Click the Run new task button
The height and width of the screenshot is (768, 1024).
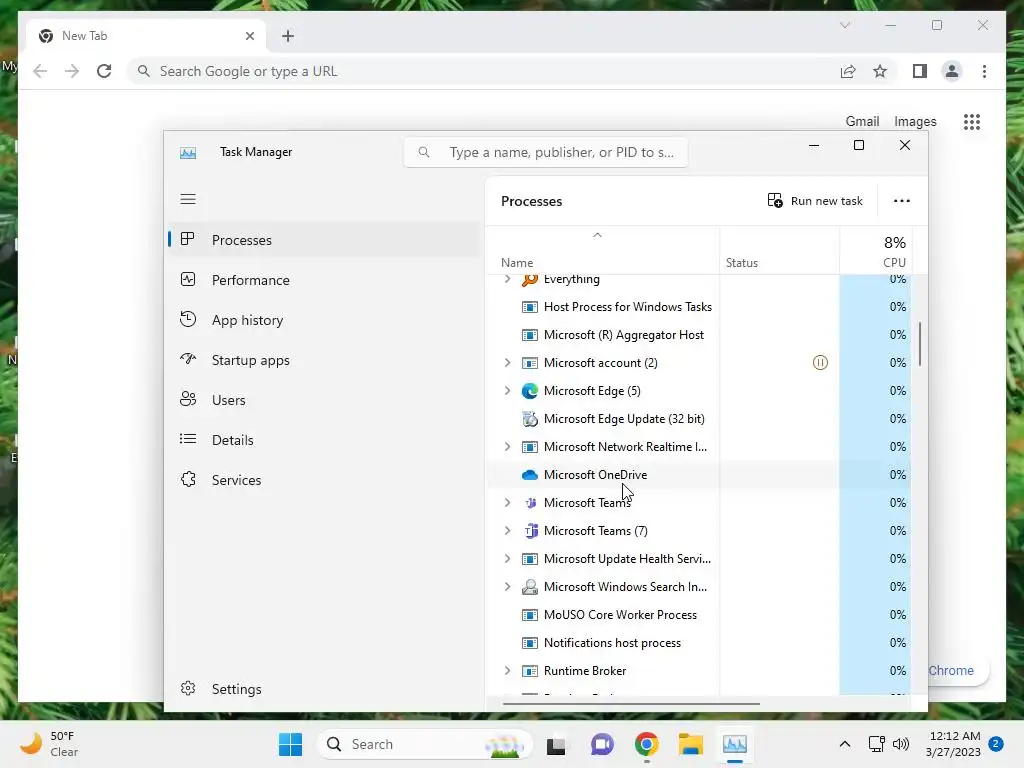click(x=815, y=200)
